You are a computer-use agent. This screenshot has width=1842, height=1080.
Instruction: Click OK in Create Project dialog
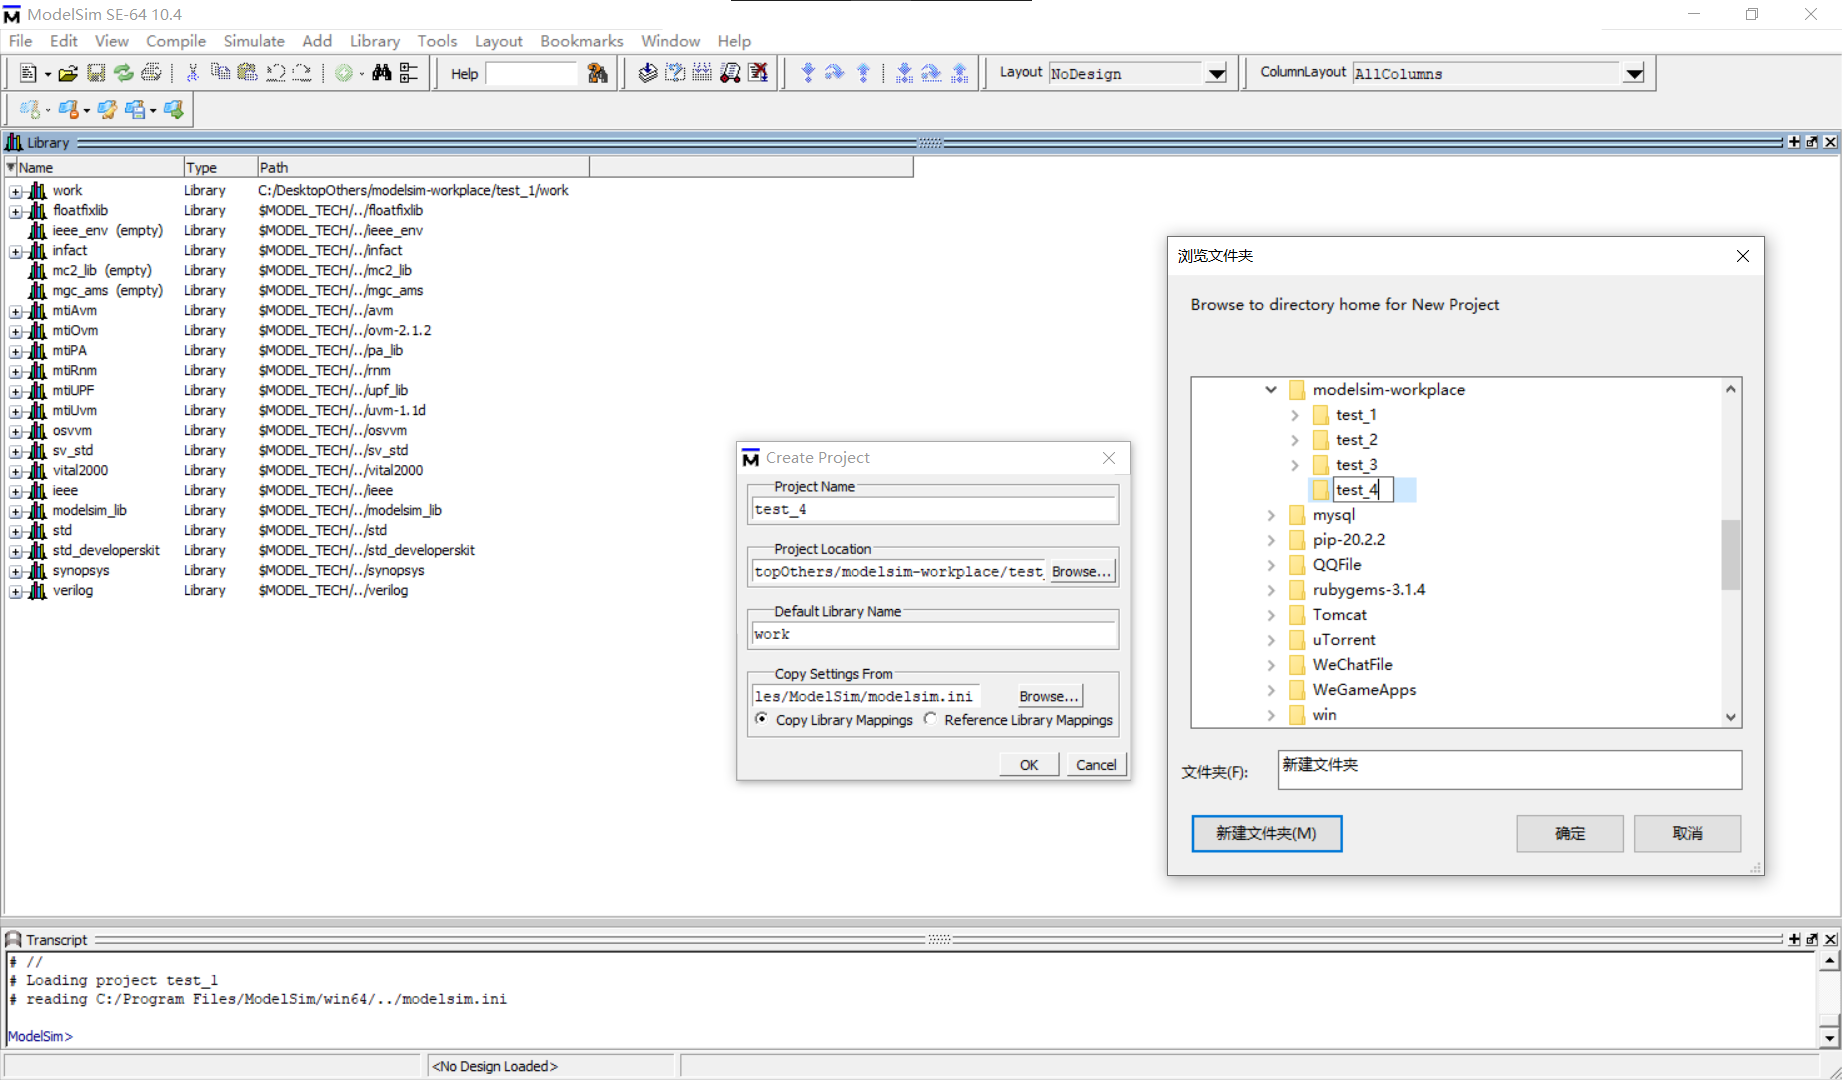point(1029,765)
